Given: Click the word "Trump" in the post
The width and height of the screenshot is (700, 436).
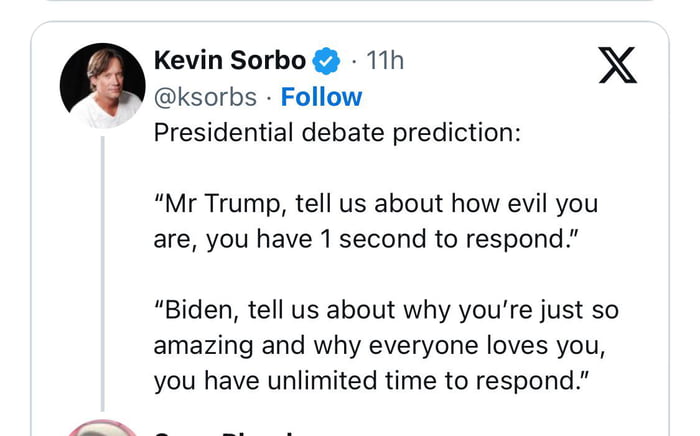Looking at the screenshot, I should pos(247,205).
